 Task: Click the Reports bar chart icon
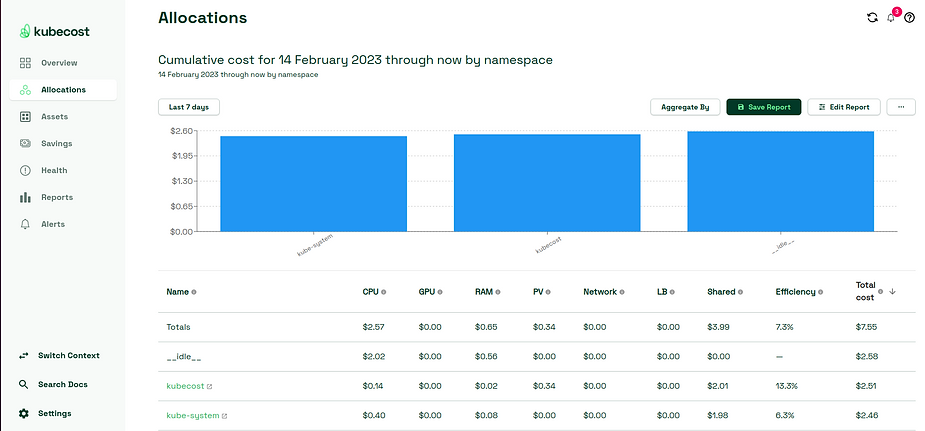coord(25,198)
